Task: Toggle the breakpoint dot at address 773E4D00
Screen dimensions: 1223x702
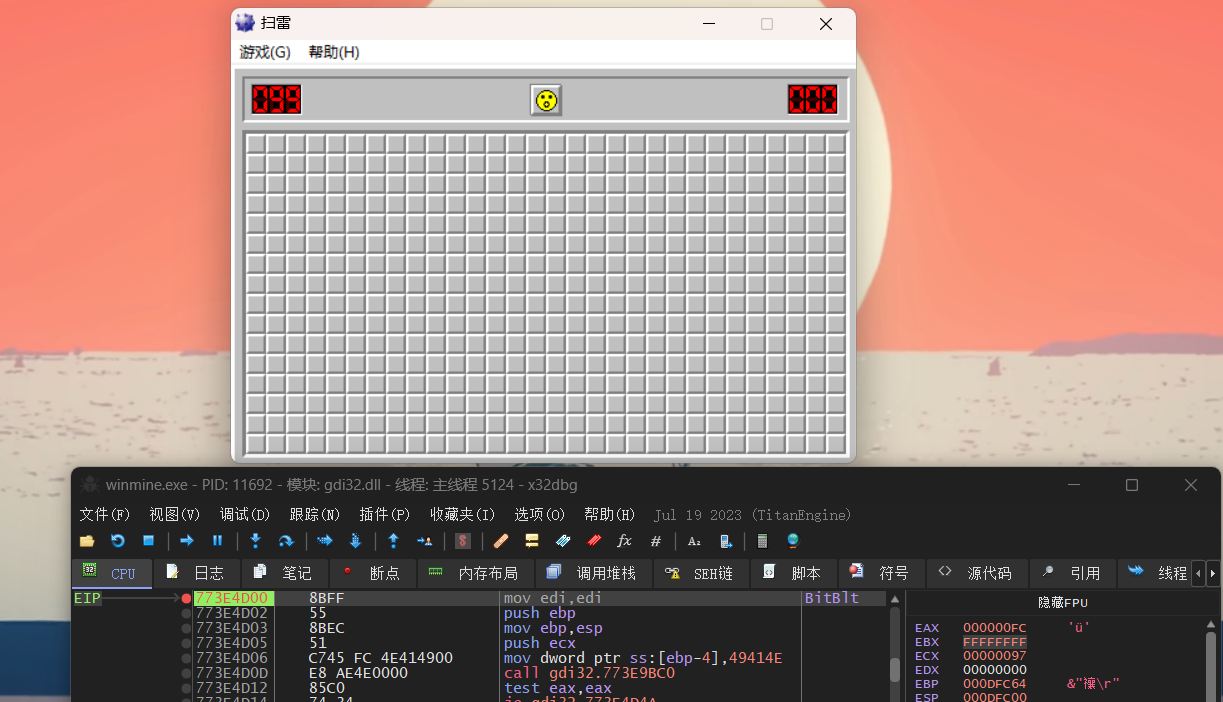Action: (186, 598)
